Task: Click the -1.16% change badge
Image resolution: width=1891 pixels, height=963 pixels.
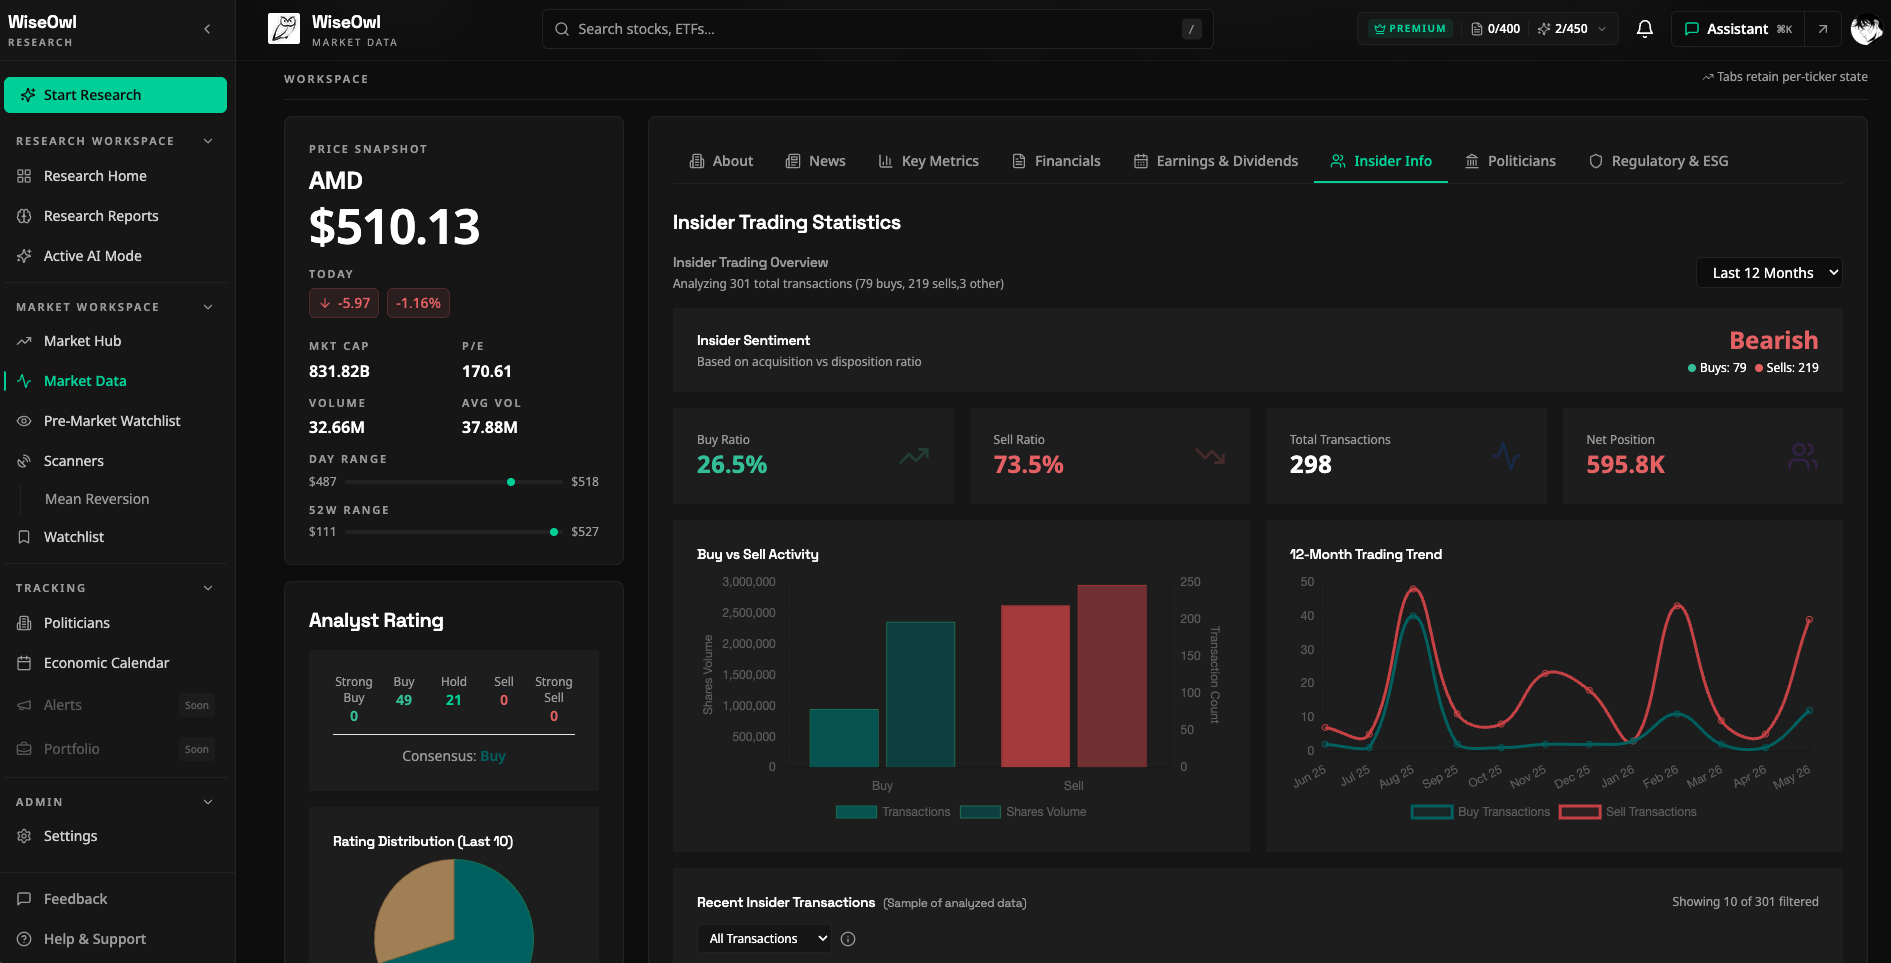Action: pos(418,303)
